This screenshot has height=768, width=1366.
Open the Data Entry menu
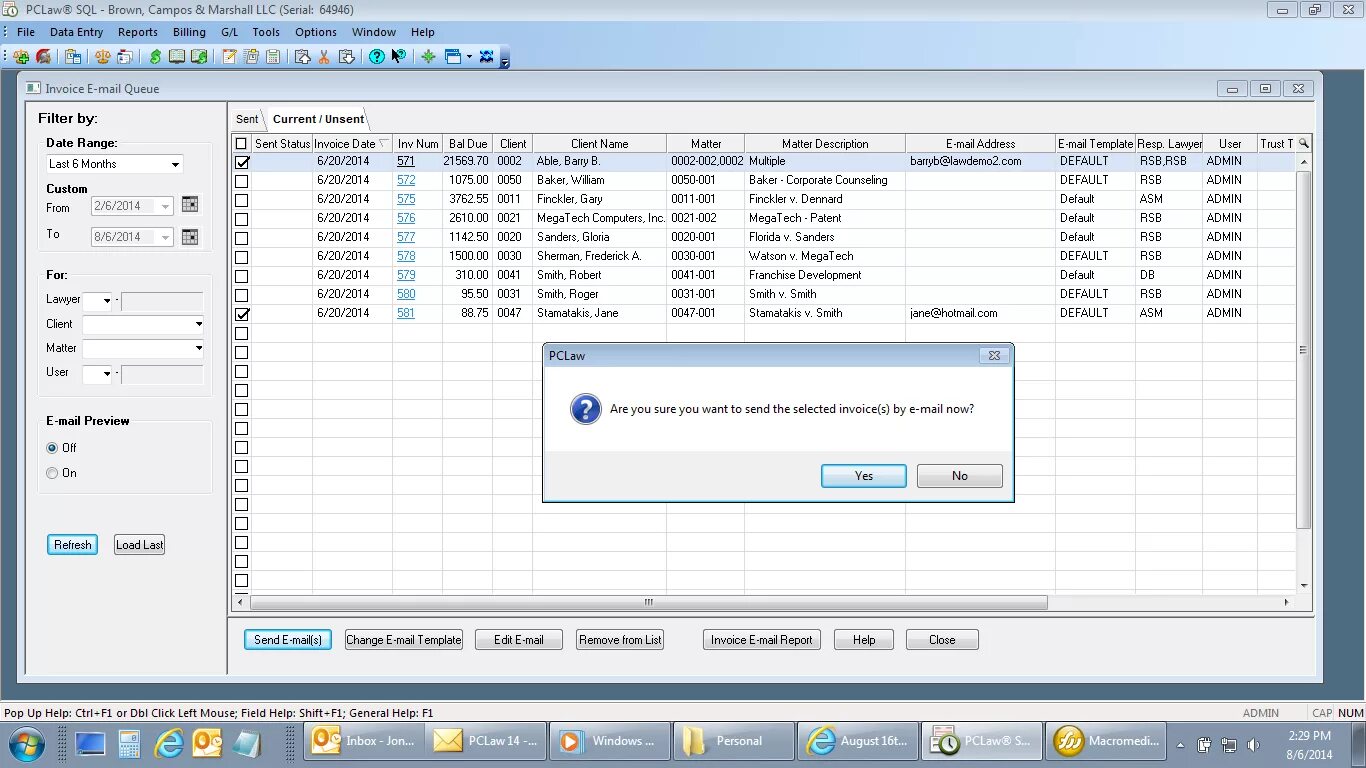pos(76,32)
